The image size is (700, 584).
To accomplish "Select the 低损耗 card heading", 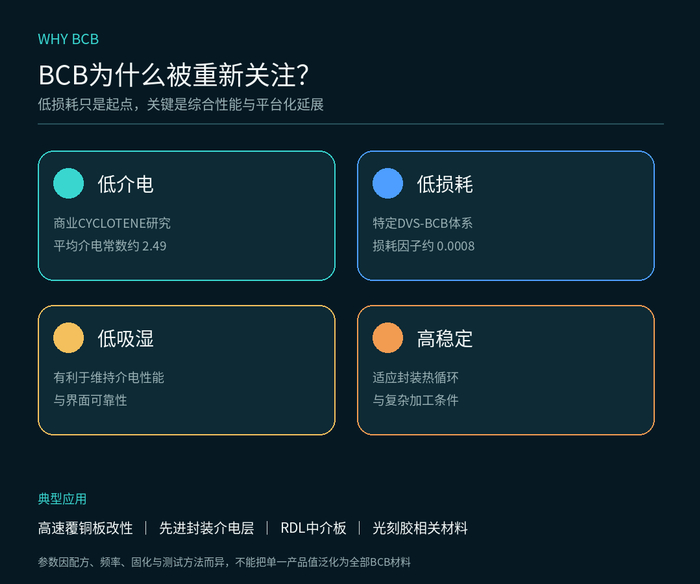I will pyautogui.click(x=445, y=184).
